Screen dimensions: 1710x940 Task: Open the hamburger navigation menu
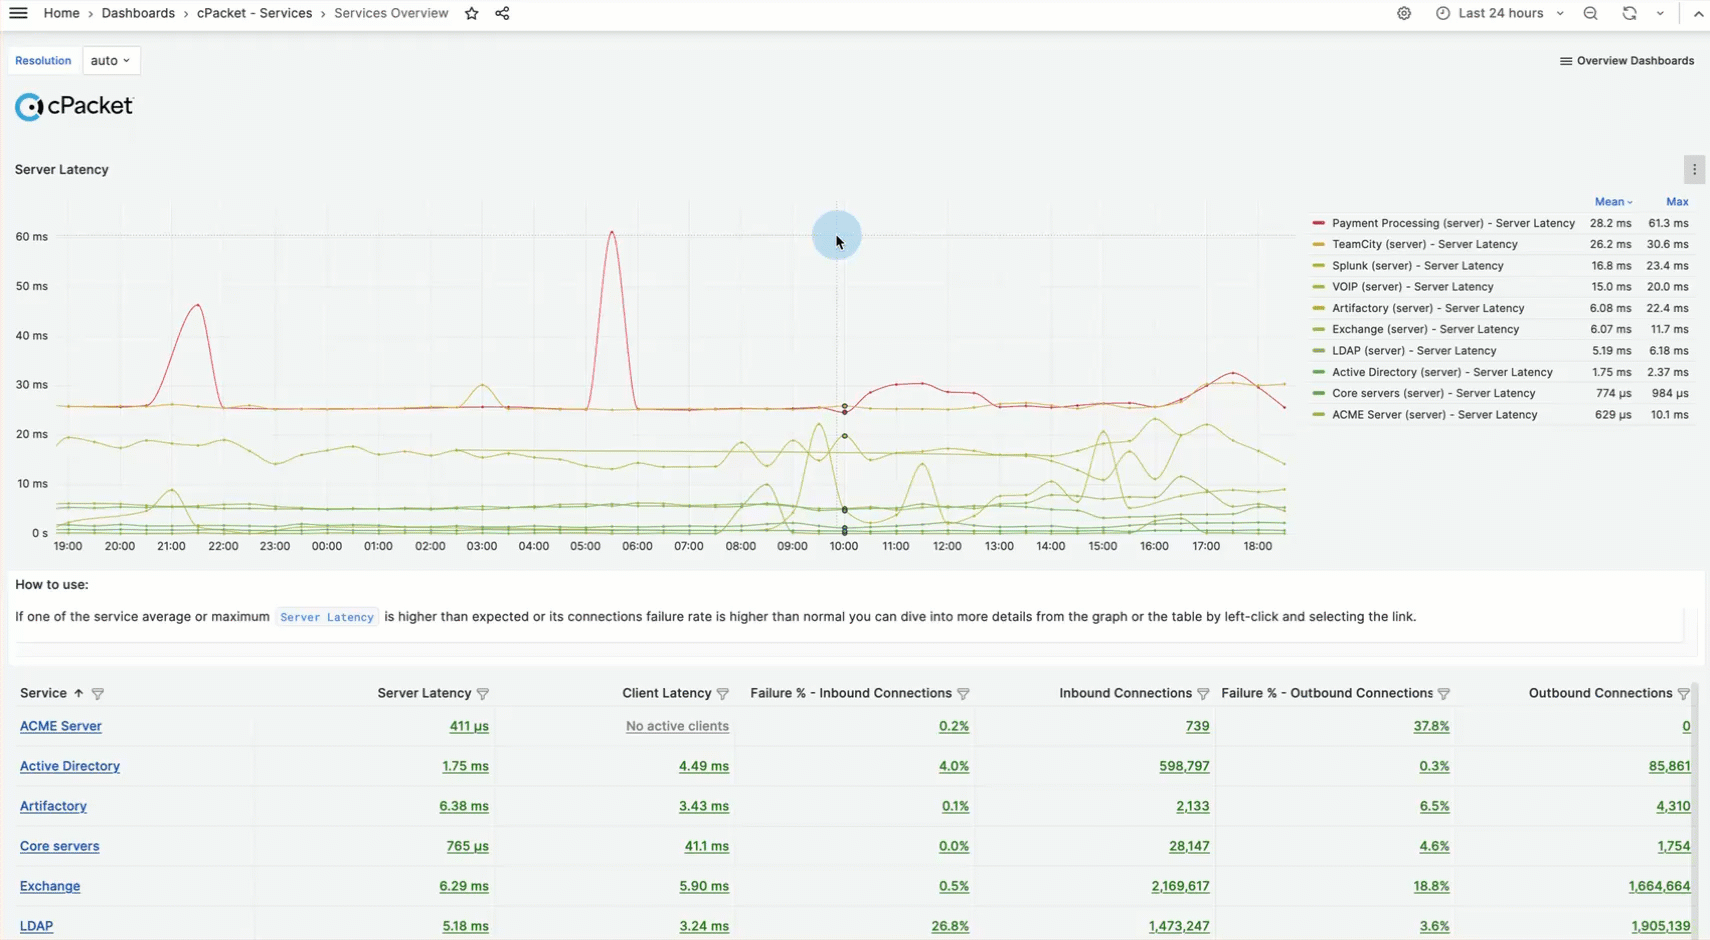click(18, 13)
